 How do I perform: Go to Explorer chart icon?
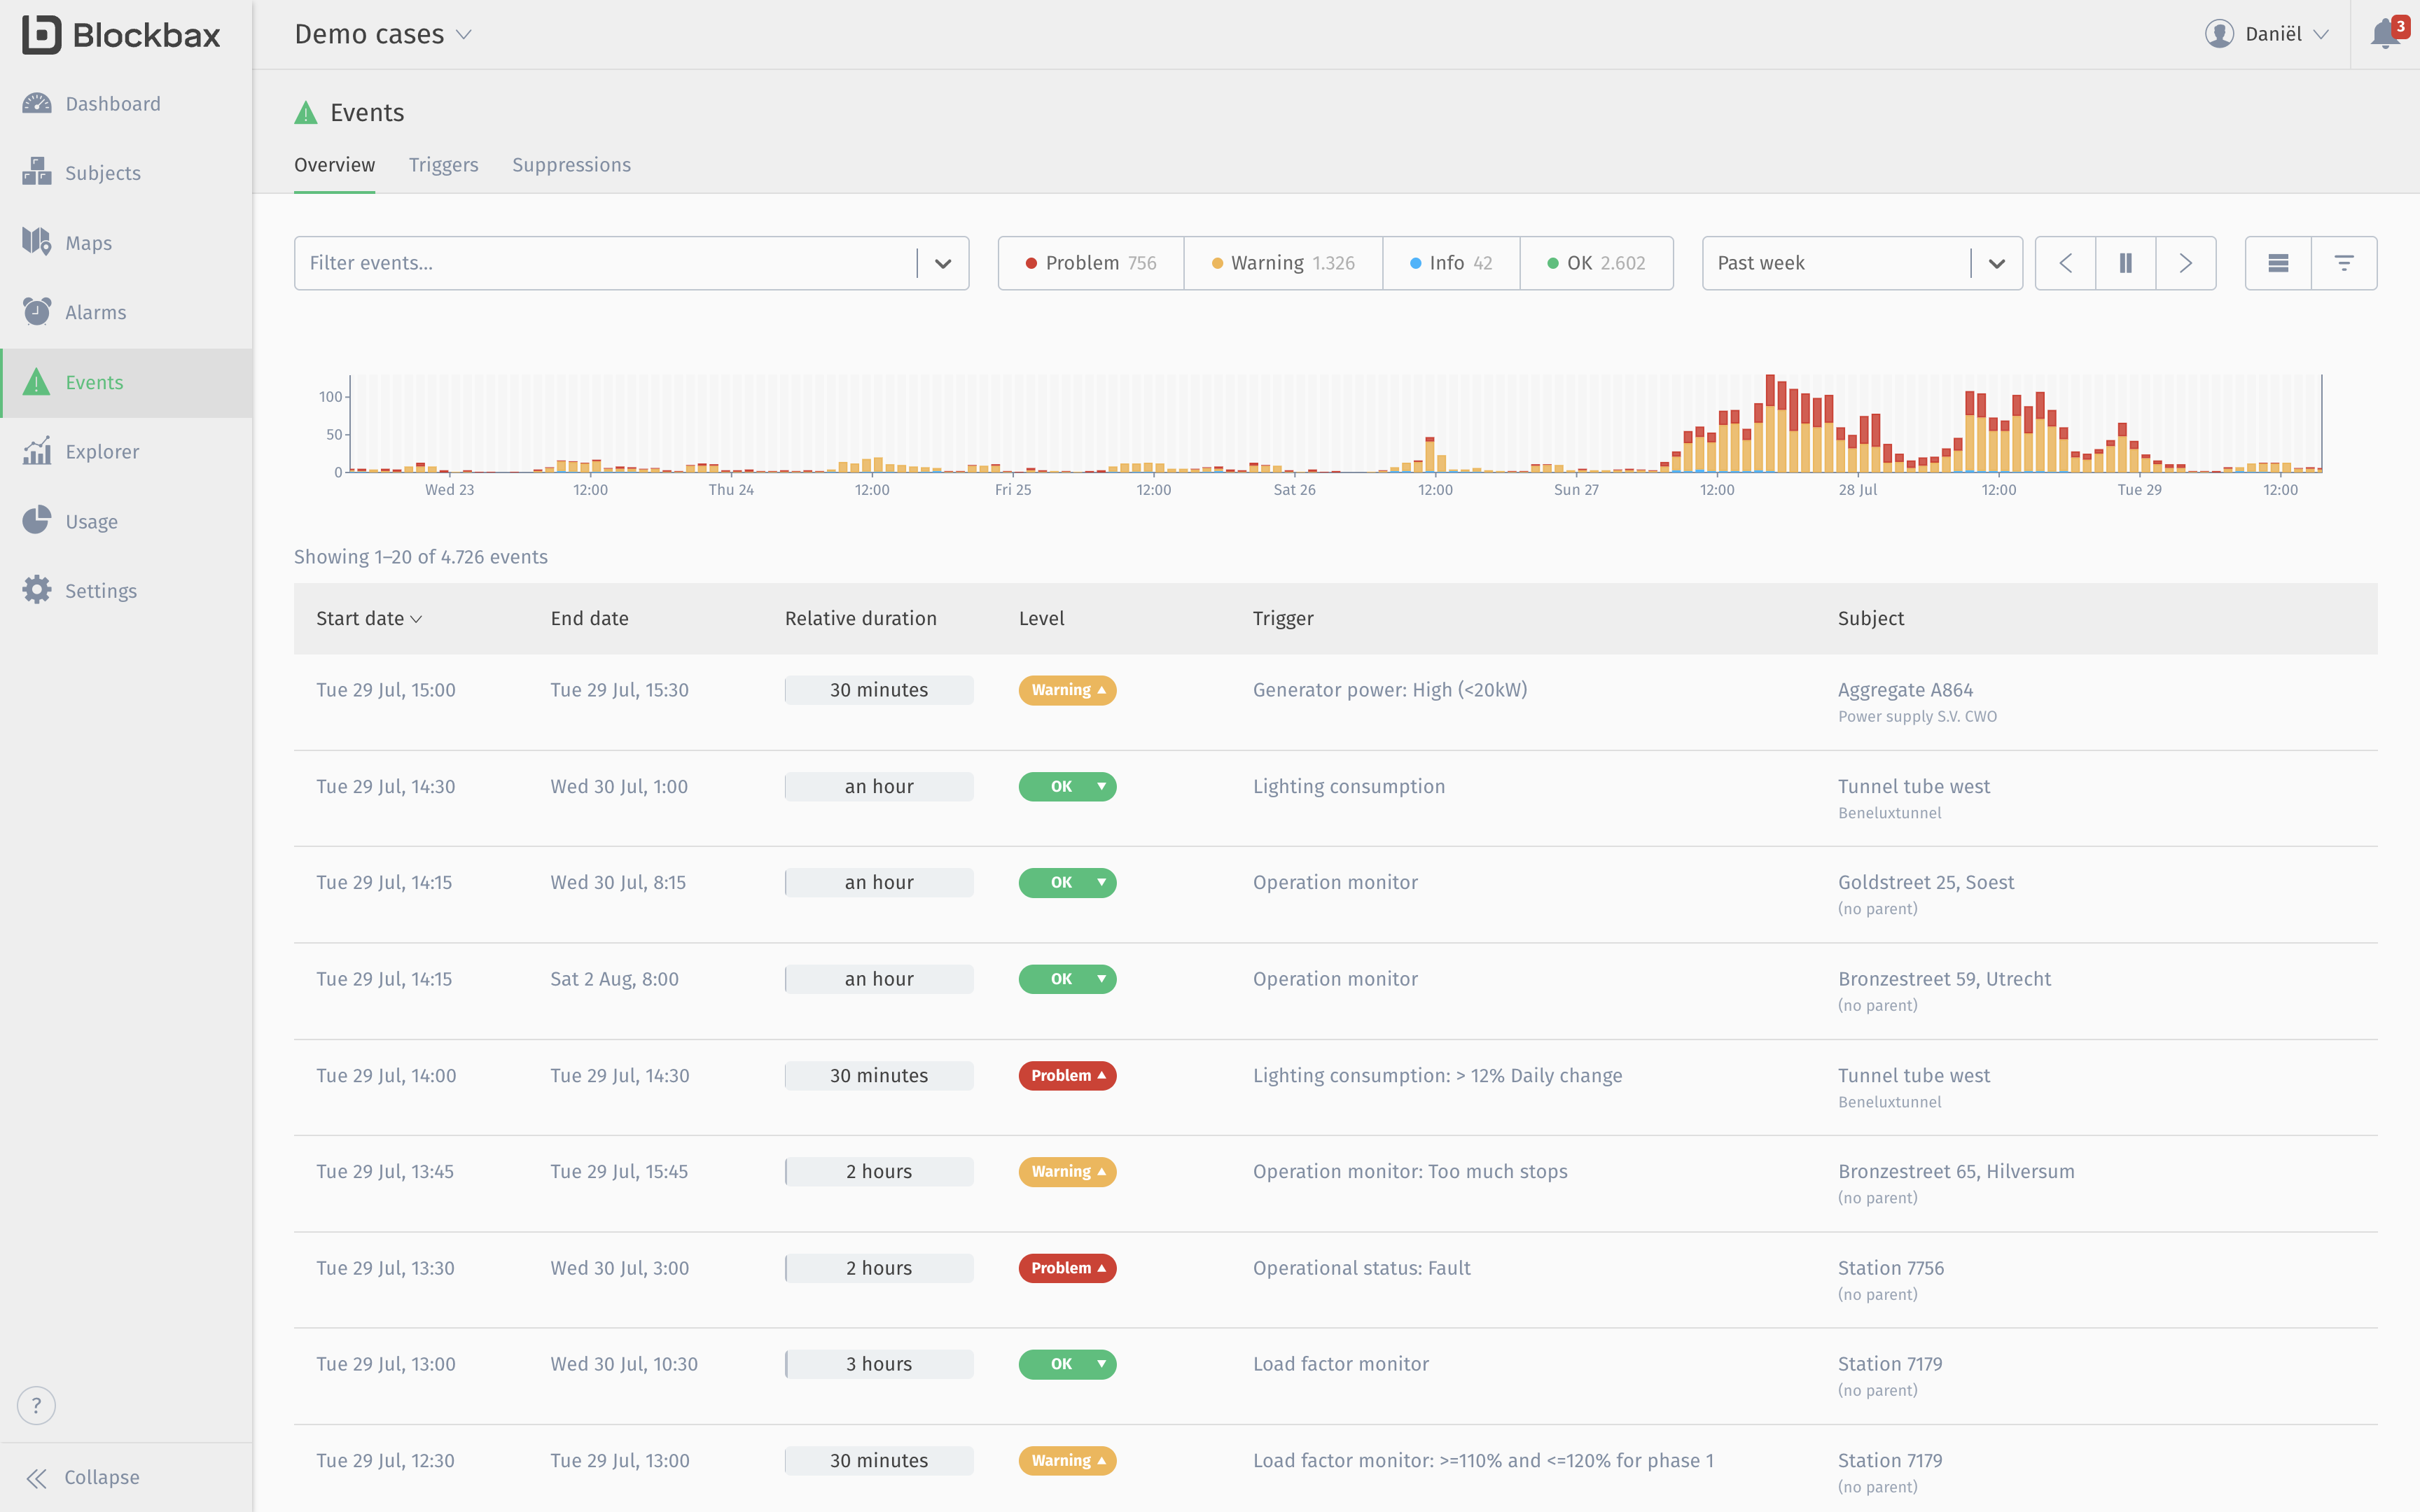(x=37, y=452)
